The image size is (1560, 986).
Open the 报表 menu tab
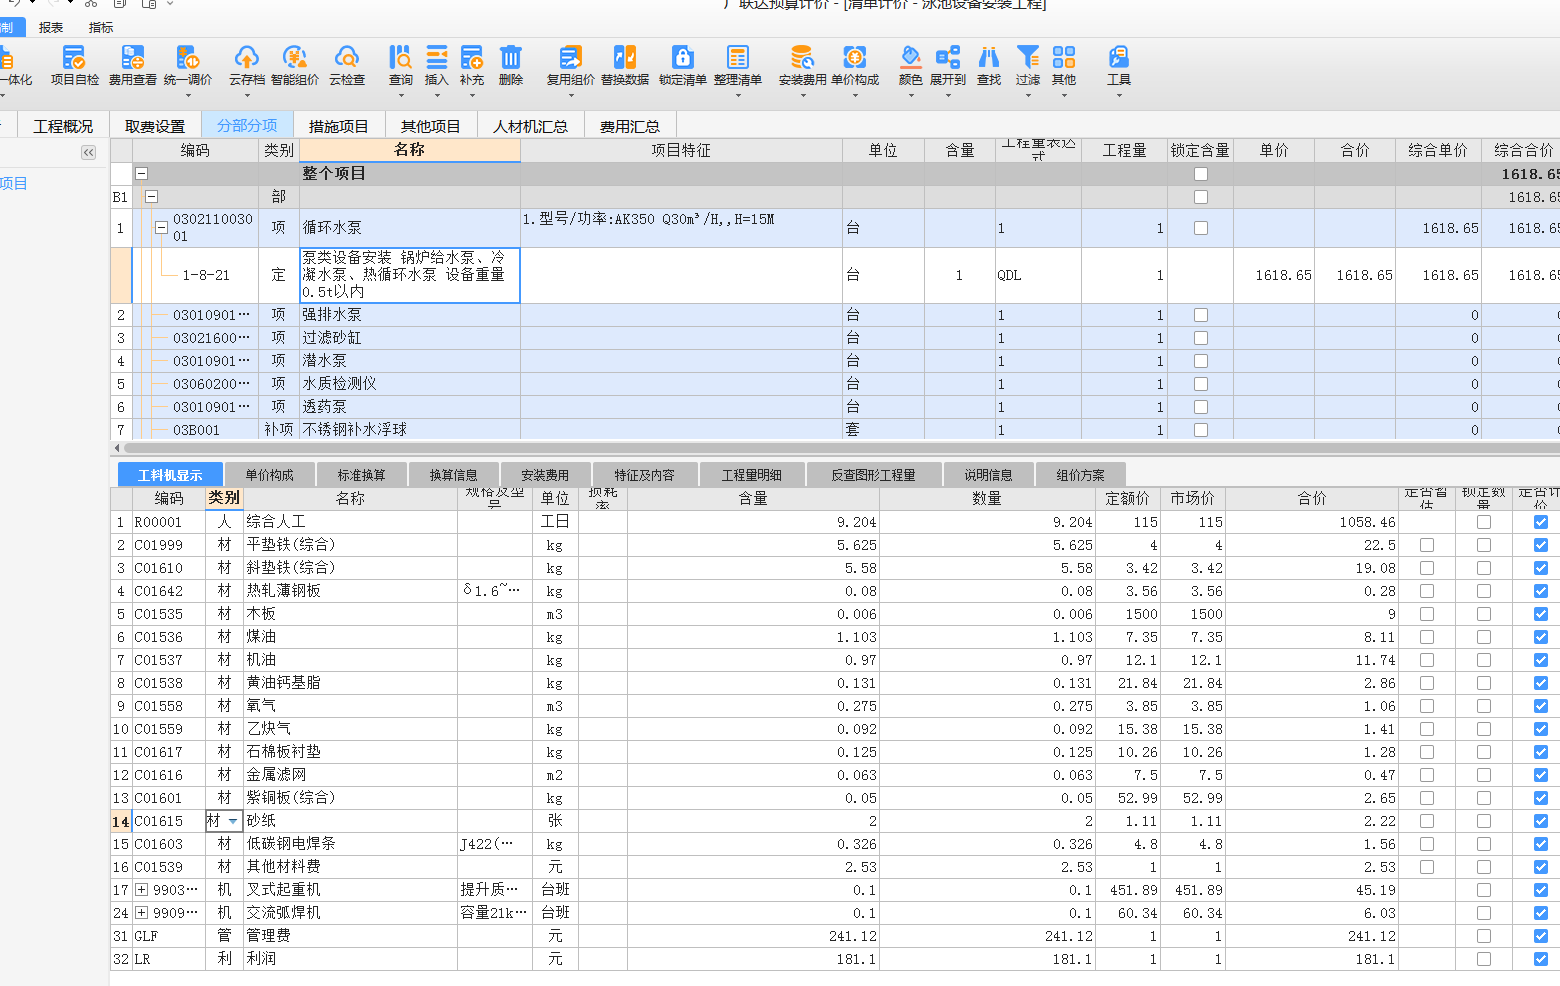click(x=51, y=27)
